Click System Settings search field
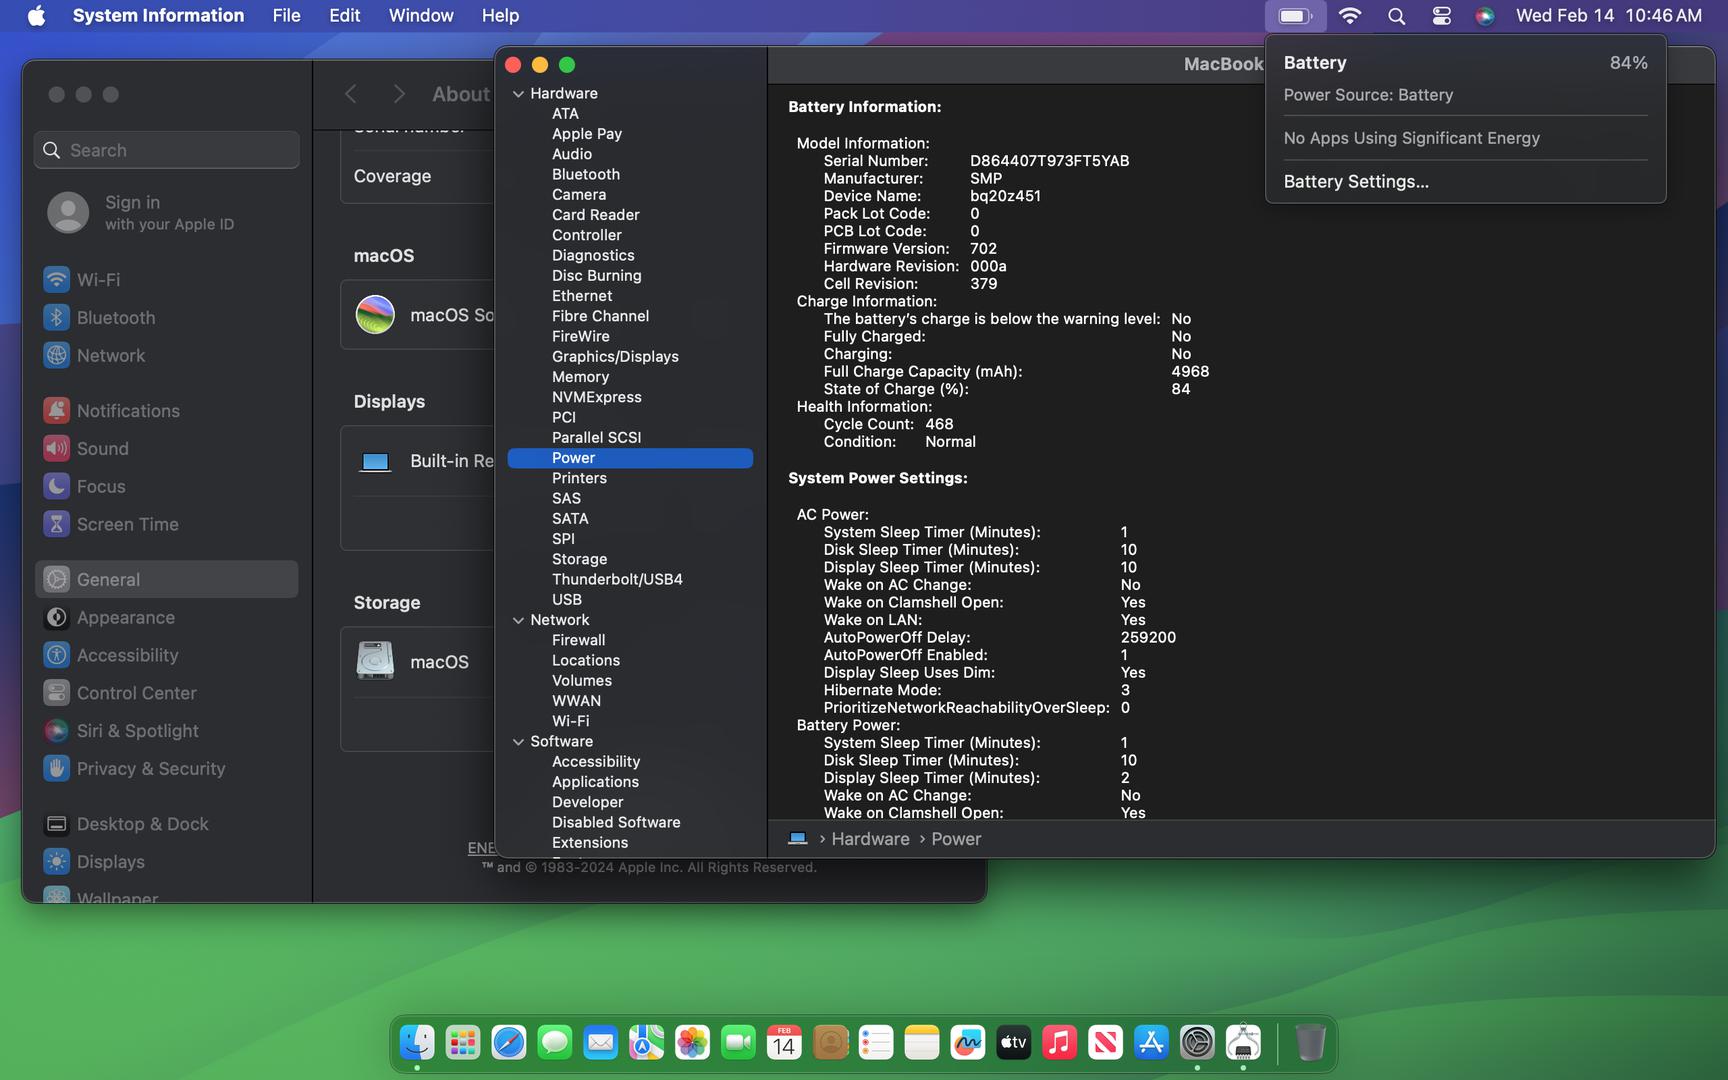1728x1080 pixels. 166,150
